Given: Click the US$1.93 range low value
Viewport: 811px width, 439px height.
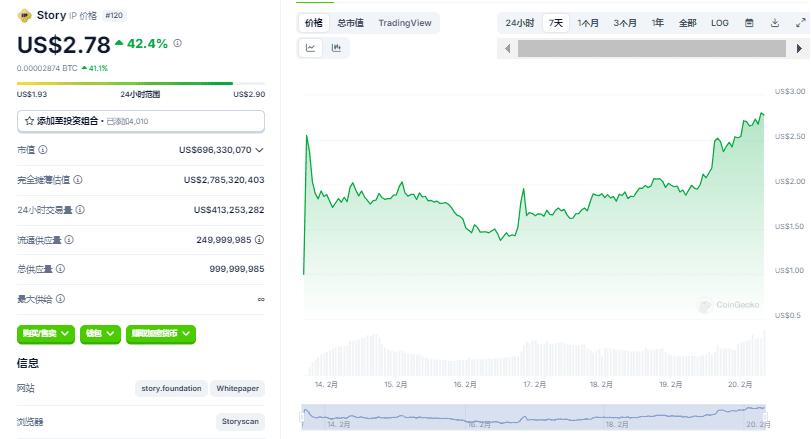Looking at the screenshot, I should 32,94.
